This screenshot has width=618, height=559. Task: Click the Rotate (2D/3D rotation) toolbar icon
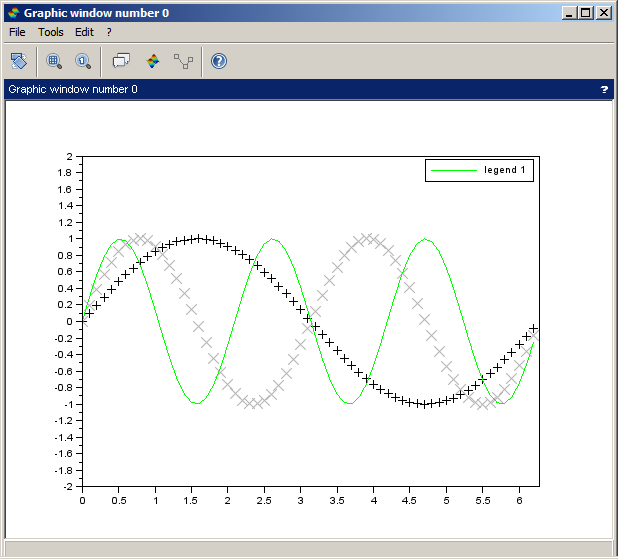18,61
